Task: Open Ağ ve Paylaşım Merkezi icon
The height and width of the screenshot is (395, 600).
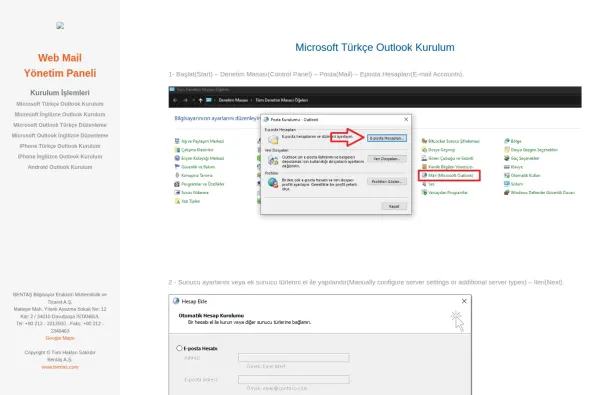Action: 177,141
